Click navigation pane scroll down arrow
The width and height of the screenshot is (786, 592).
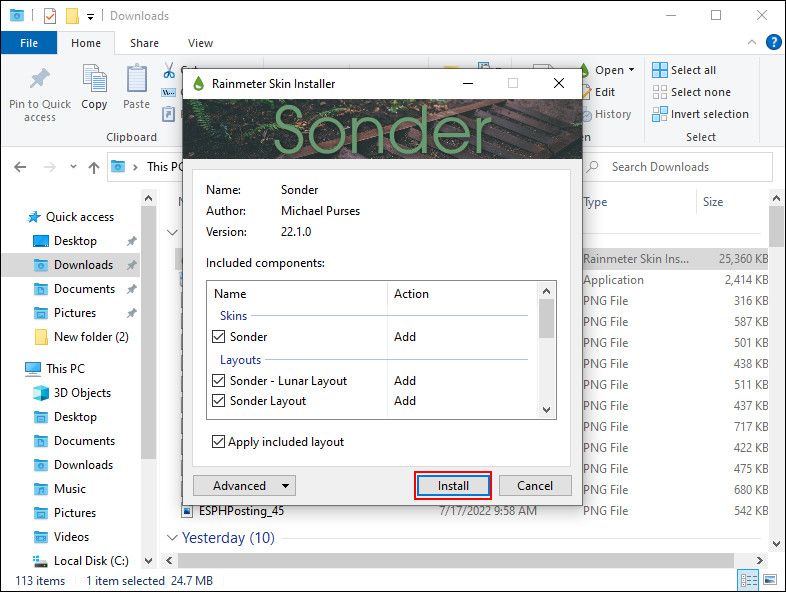[x=148, y=560]
